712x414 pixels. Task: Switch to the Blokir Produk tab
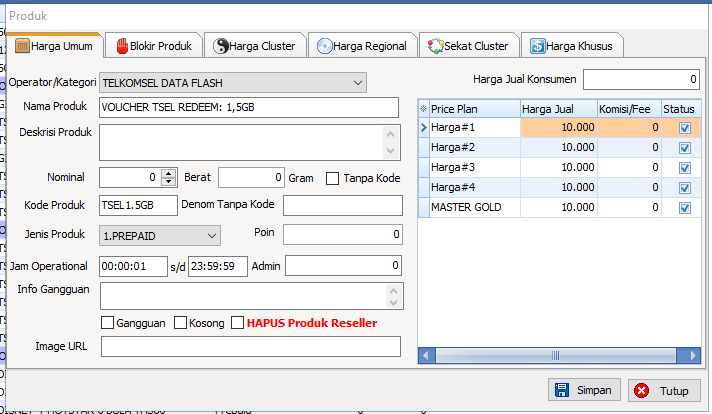coord(154,46)
